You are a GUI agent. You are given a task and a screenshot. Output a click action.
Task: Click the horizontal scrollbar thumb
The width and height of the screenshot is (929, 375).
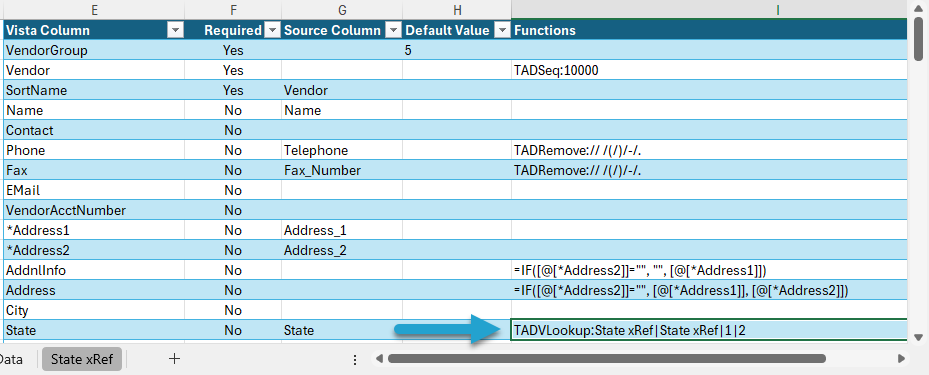tap(606, 358)
